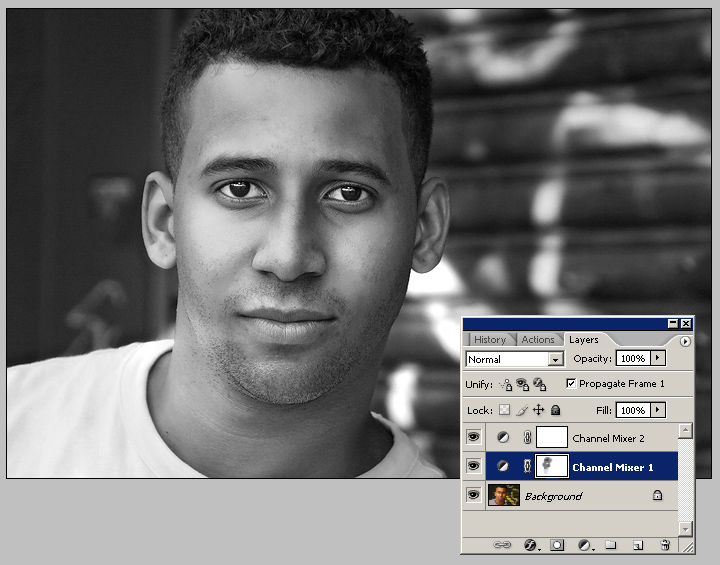Click the Add layer mask icon

click(557, 545)
